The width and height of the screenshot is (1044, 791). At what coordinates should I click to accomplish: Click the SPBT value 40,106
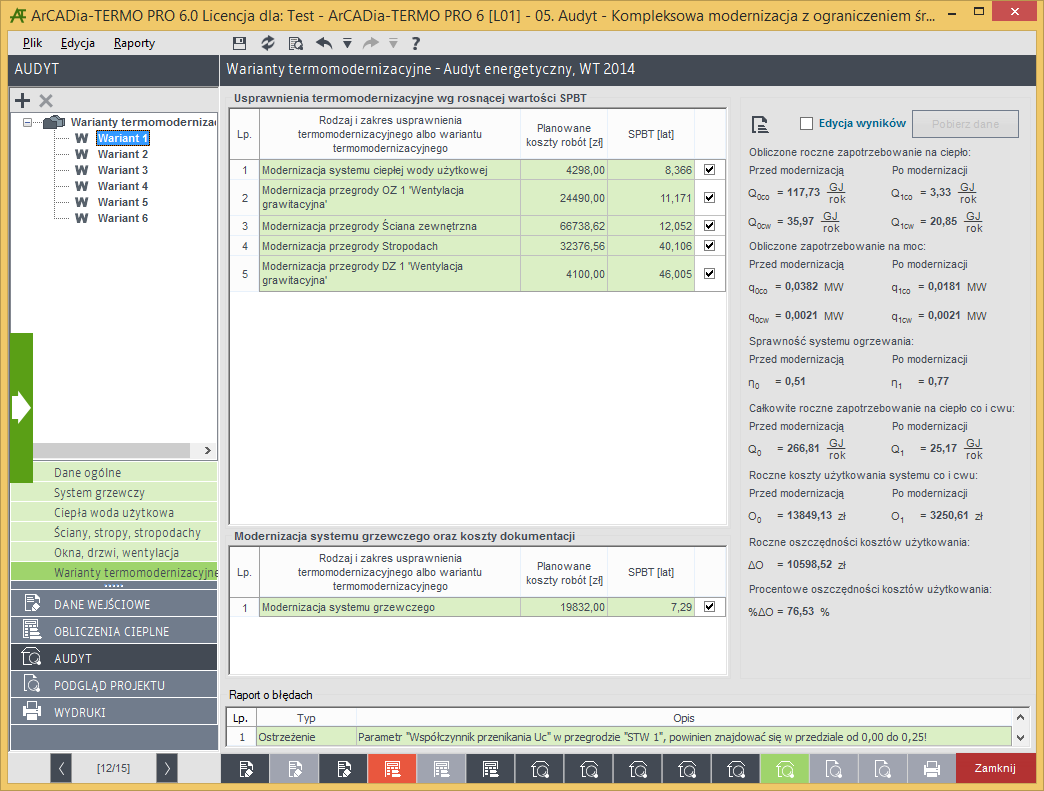coord(651,246)
